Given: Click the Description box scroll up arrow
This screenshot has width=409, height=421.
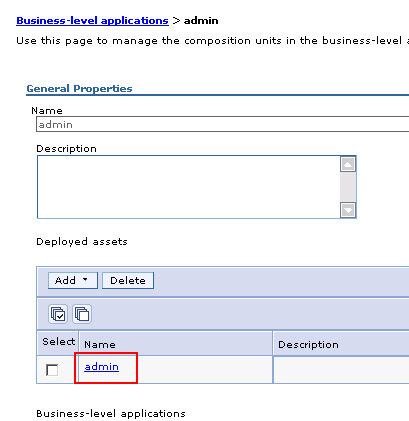Looking at the screenshot, I should pos(348,164).
